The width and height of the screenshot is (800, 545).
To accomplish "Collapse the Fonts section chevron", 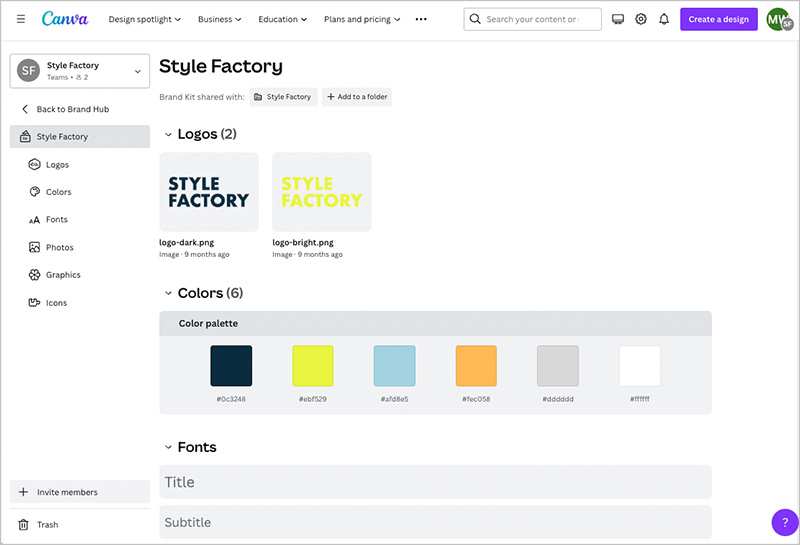I will click(x=168, y=448).
